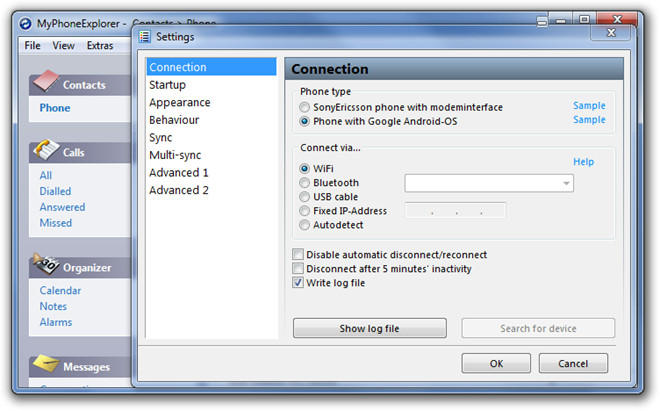Open Dialled calls in sidebar
Screen dimensions: 660x411
coord(55,191)
